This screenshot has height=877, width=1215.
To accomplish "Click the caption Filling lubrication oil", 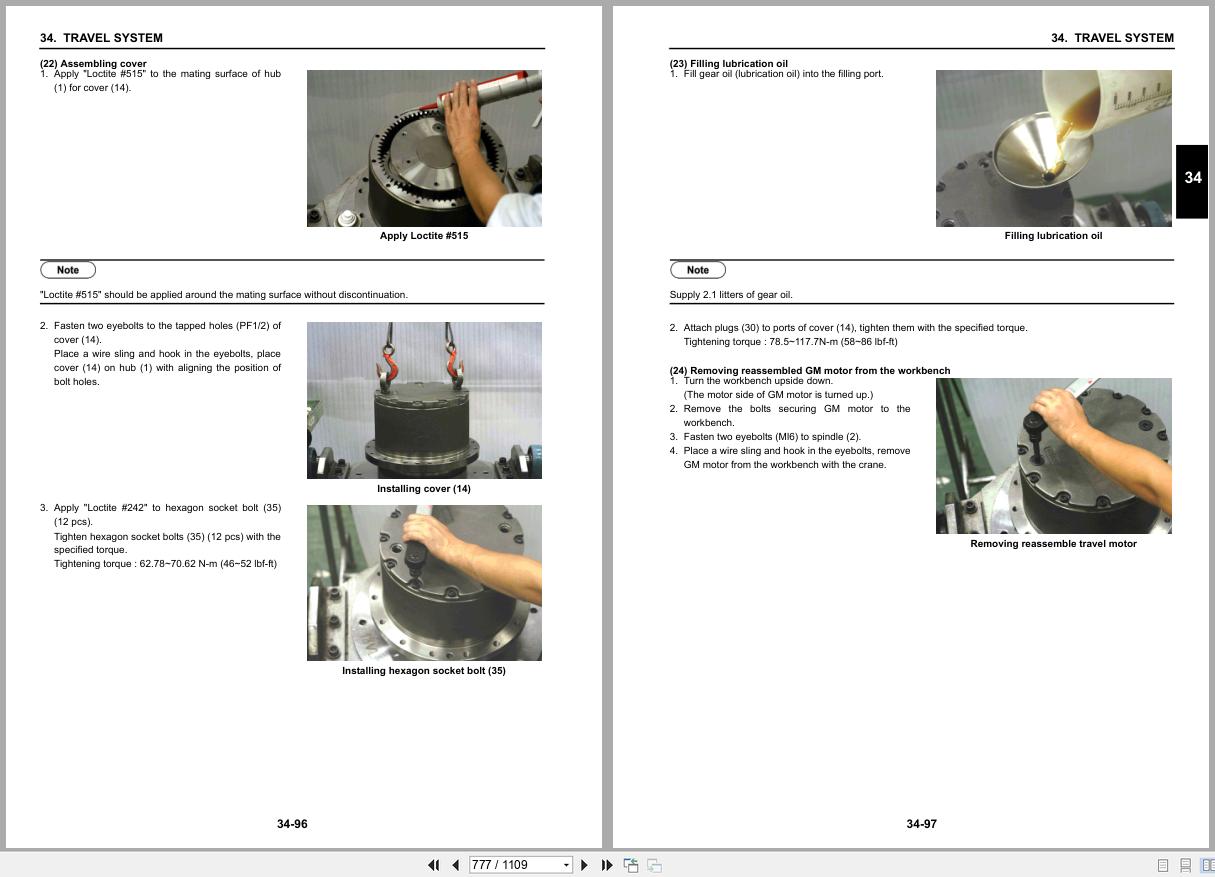I will coord(1054,236).
